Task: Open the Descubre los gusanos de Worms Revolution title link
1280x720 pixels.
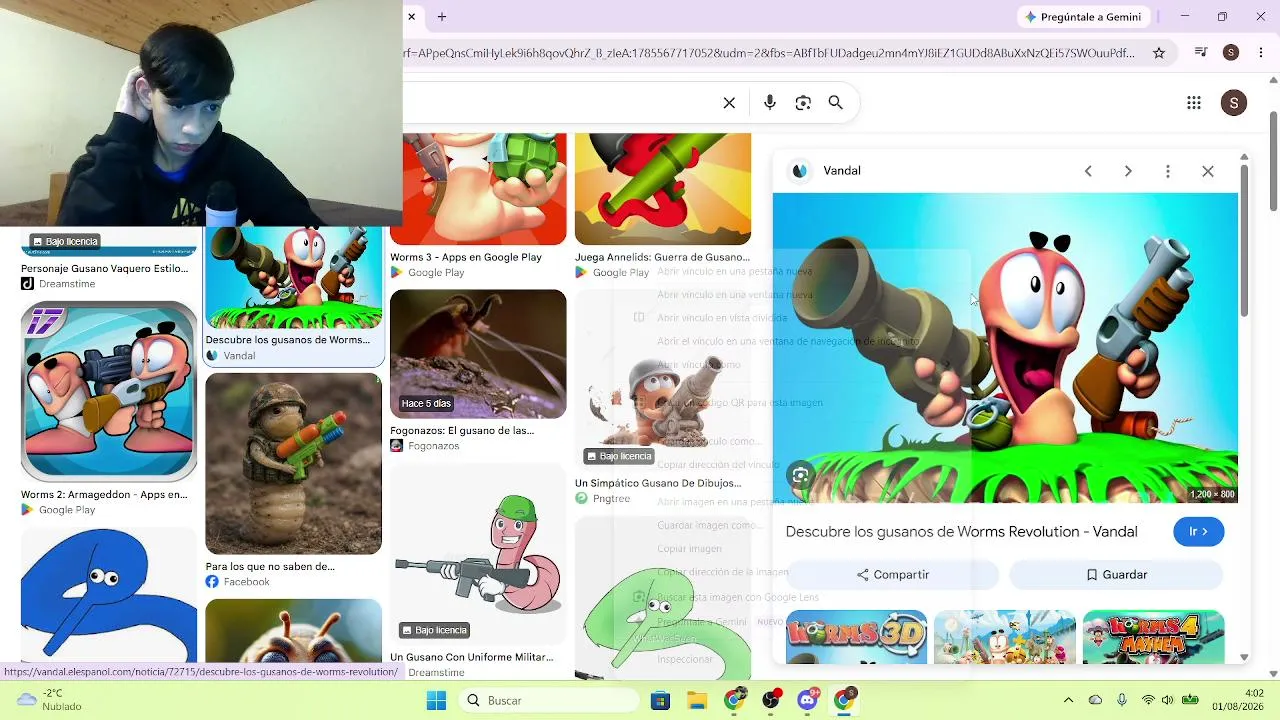Action: 962,532
